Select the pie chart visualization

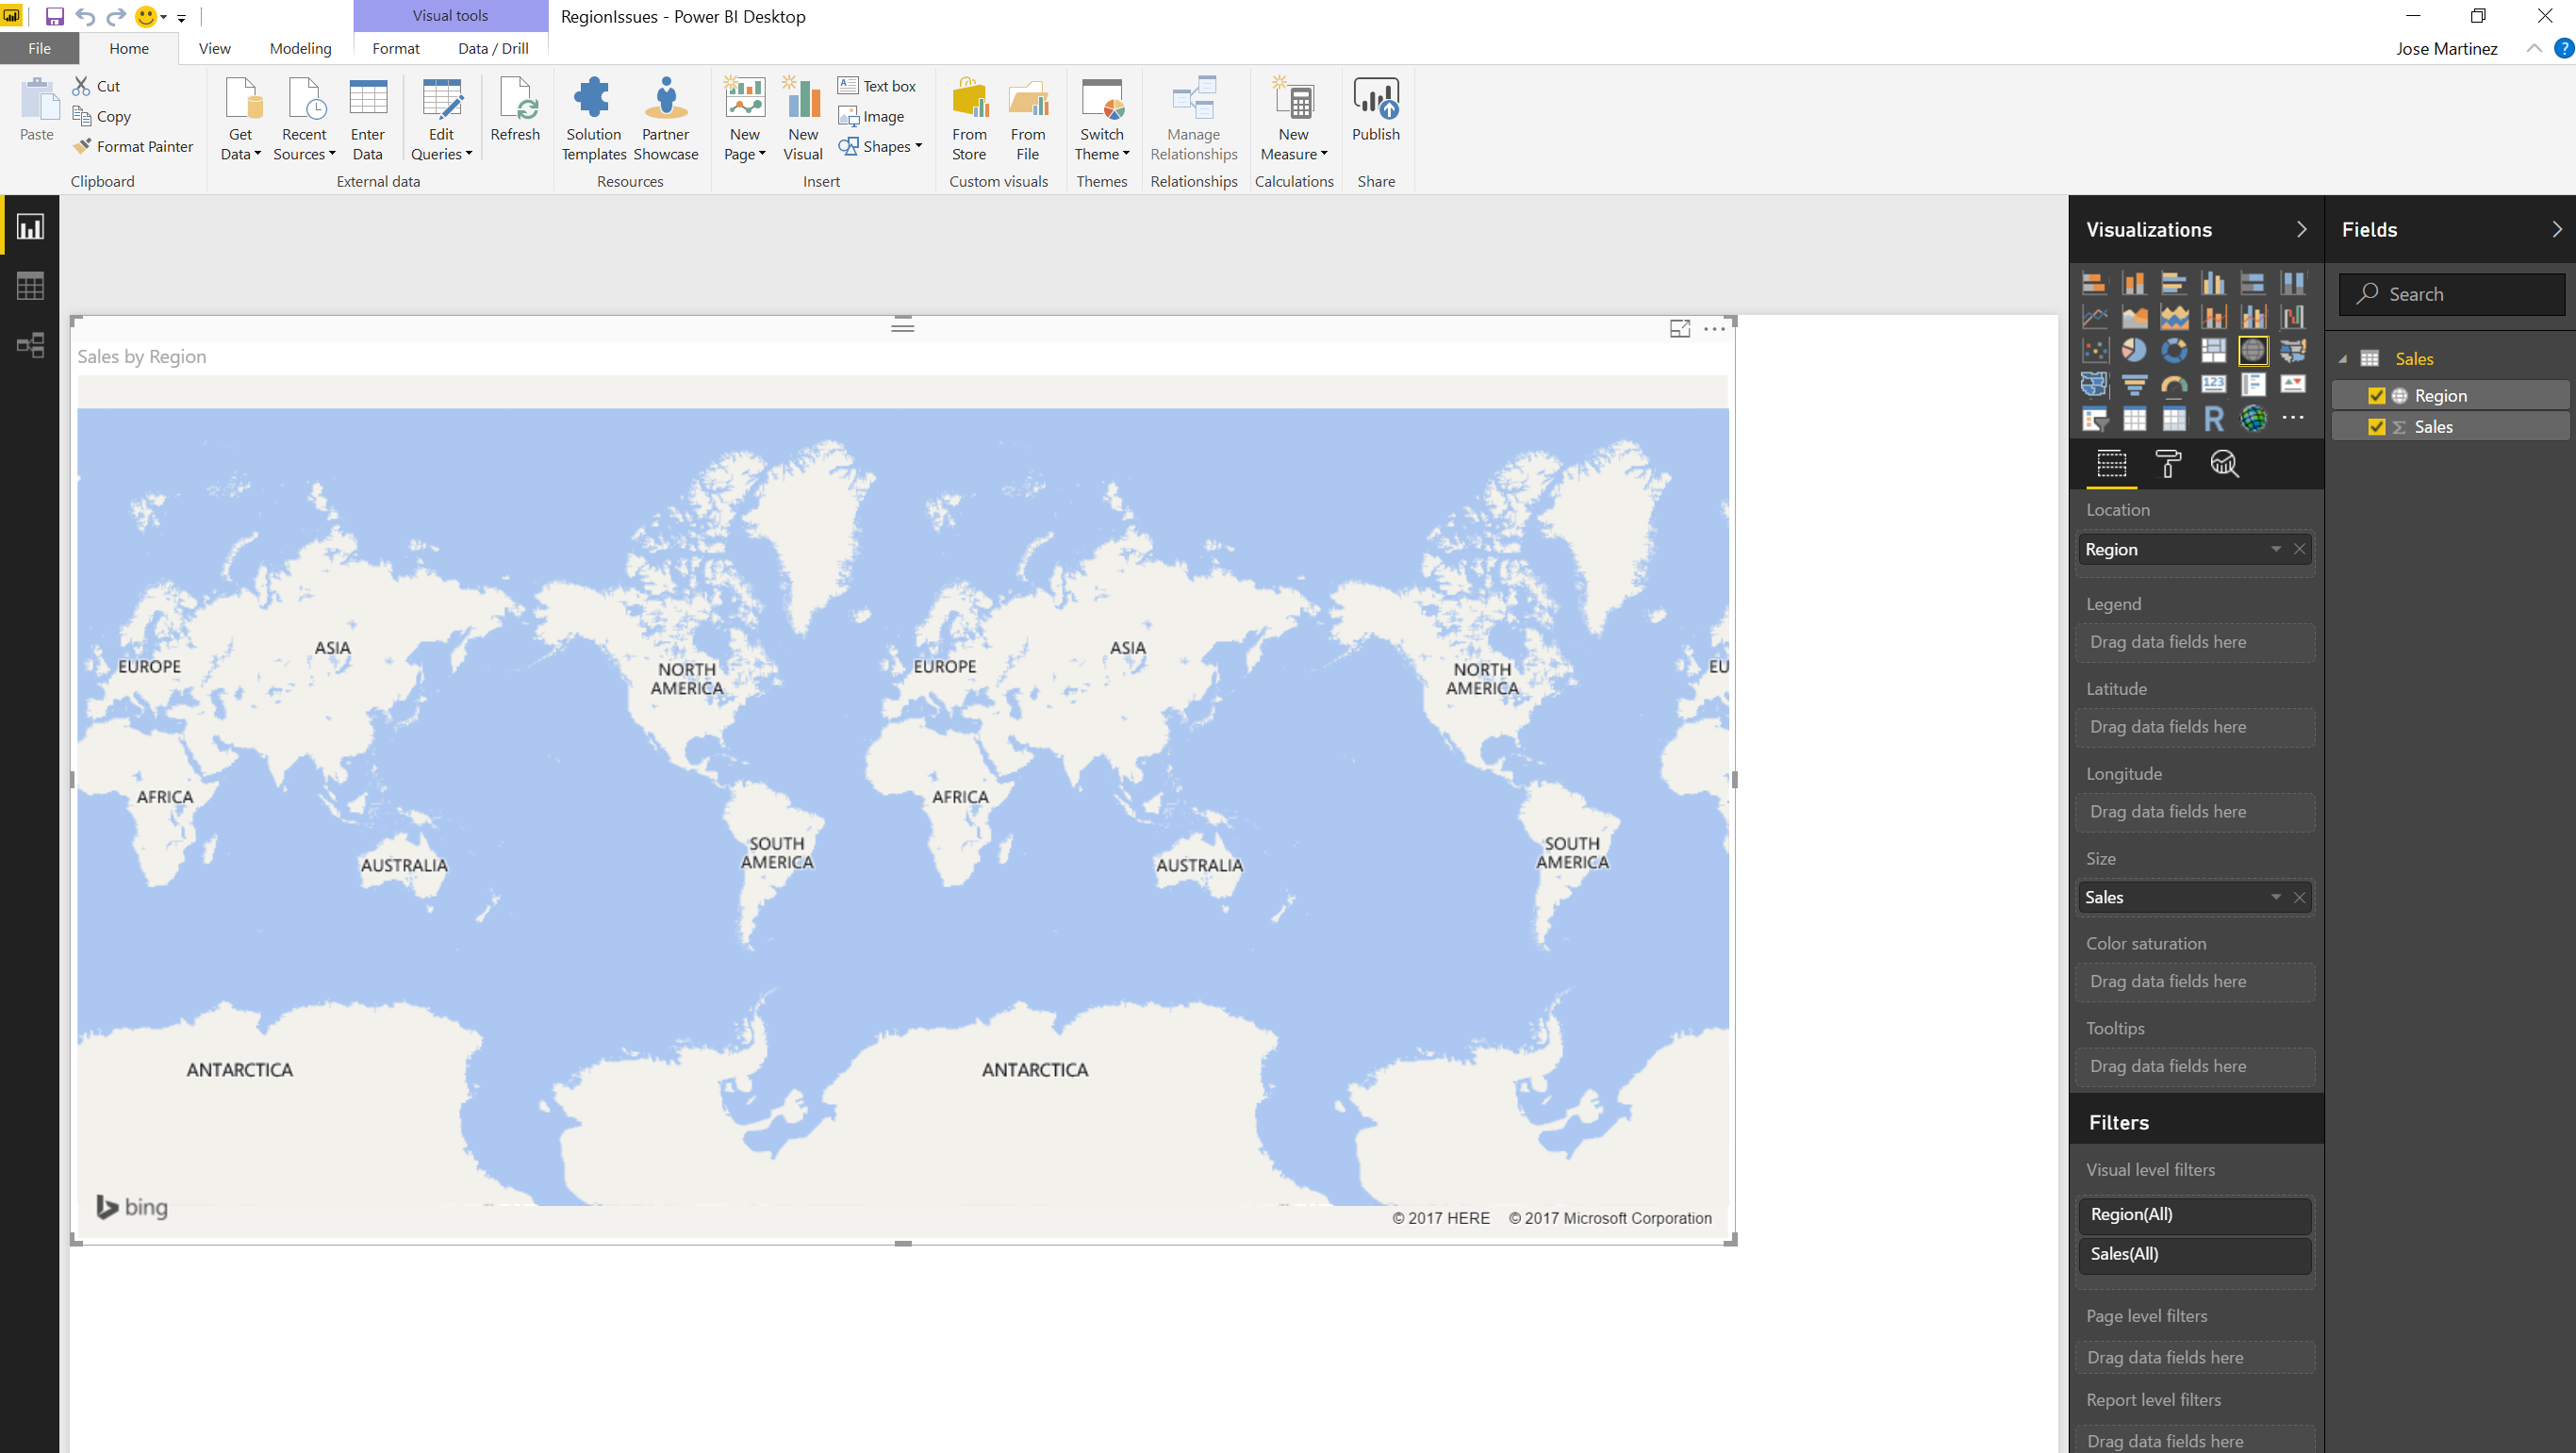click(x=2134, y=351)
